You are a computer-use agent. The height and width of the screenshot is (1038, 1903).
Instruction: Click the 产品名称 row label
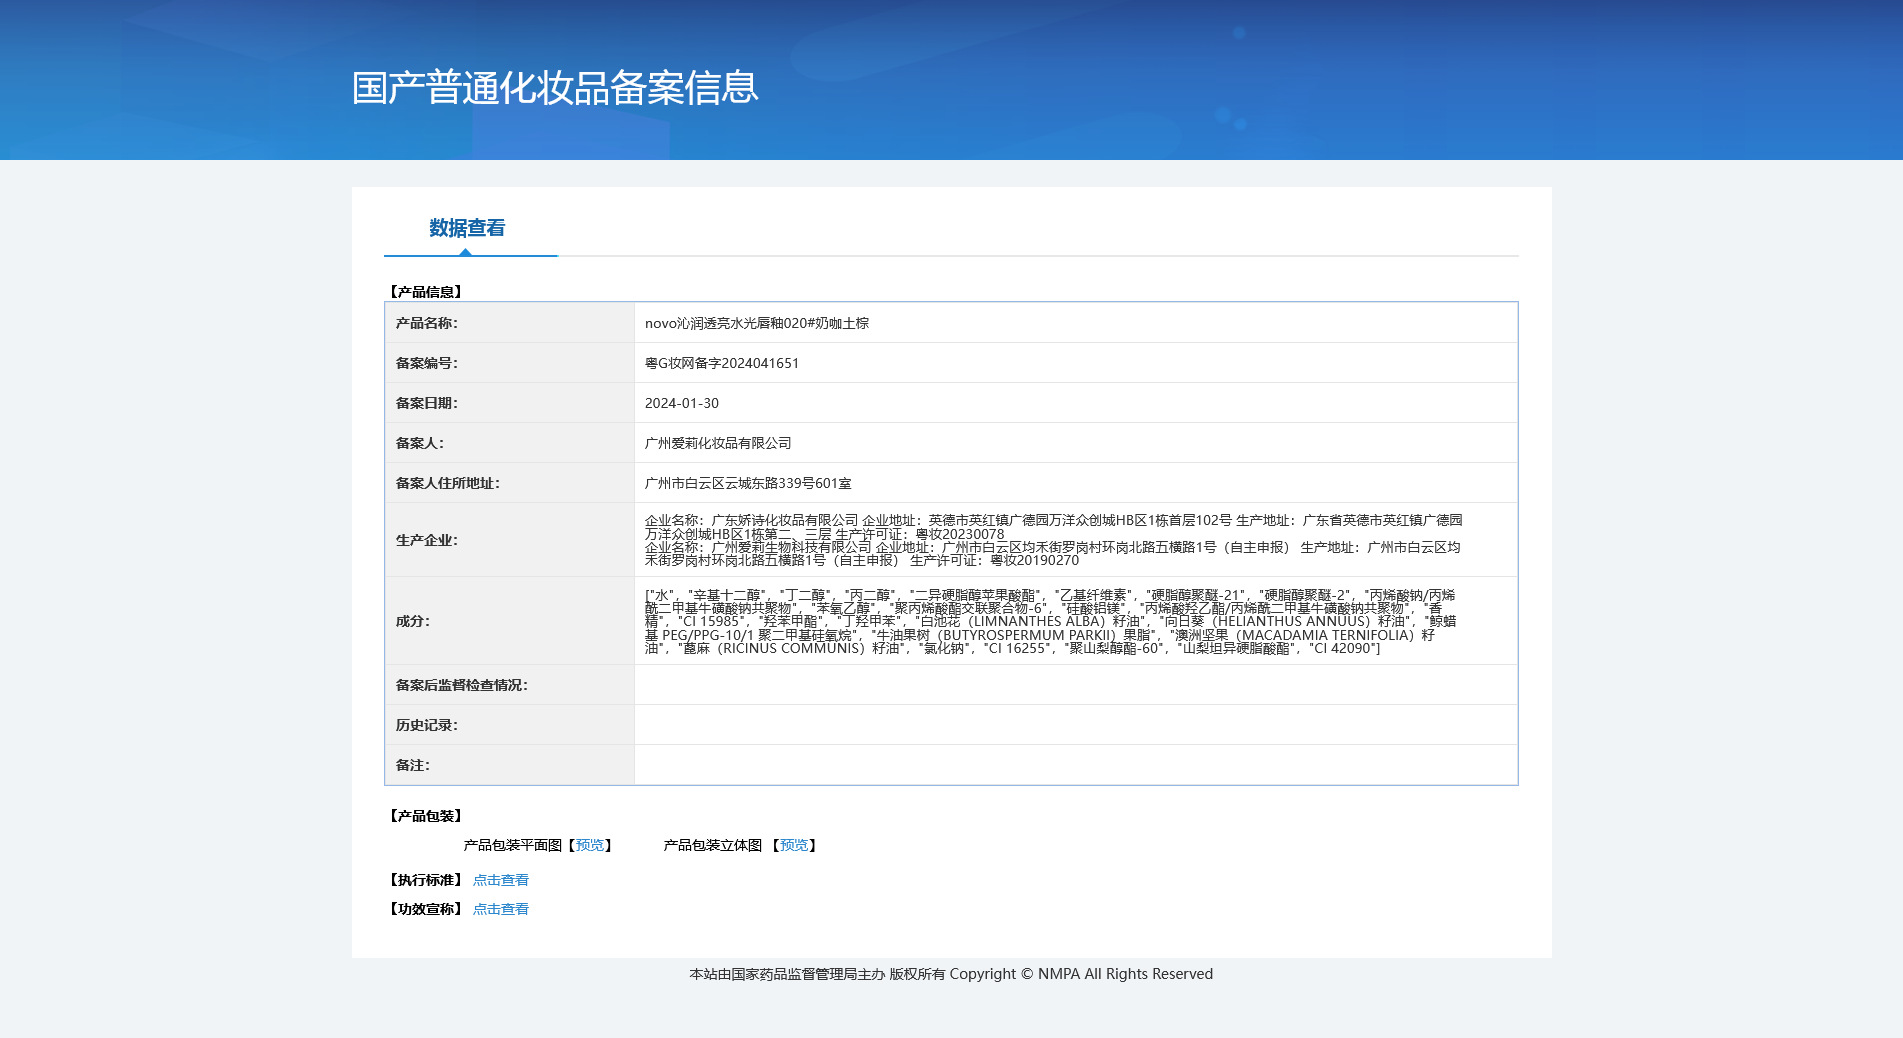(427, 323)
